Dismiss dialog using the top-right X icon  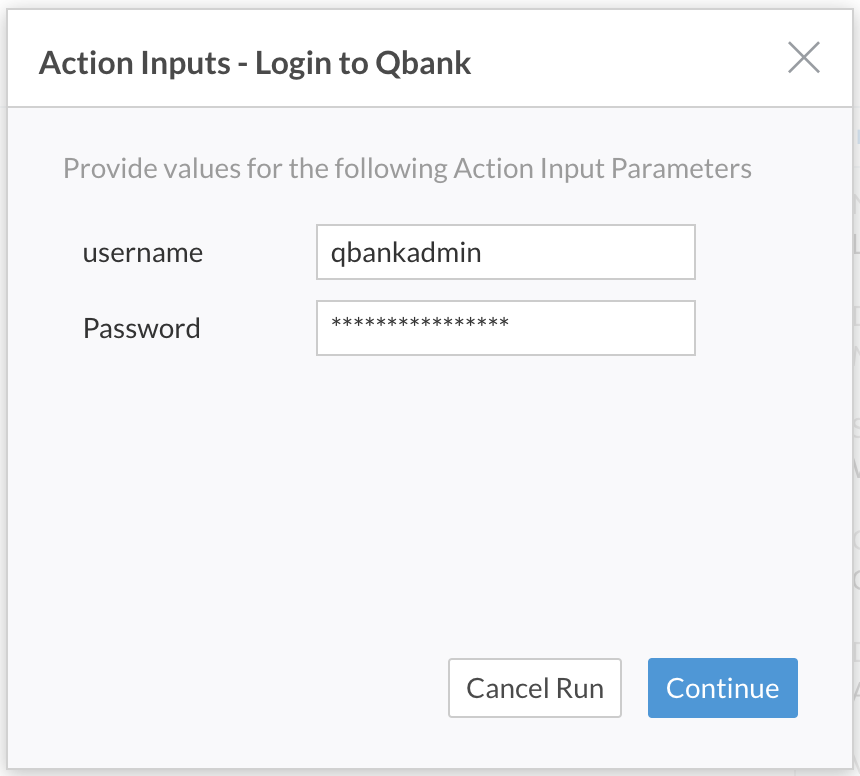804,57
